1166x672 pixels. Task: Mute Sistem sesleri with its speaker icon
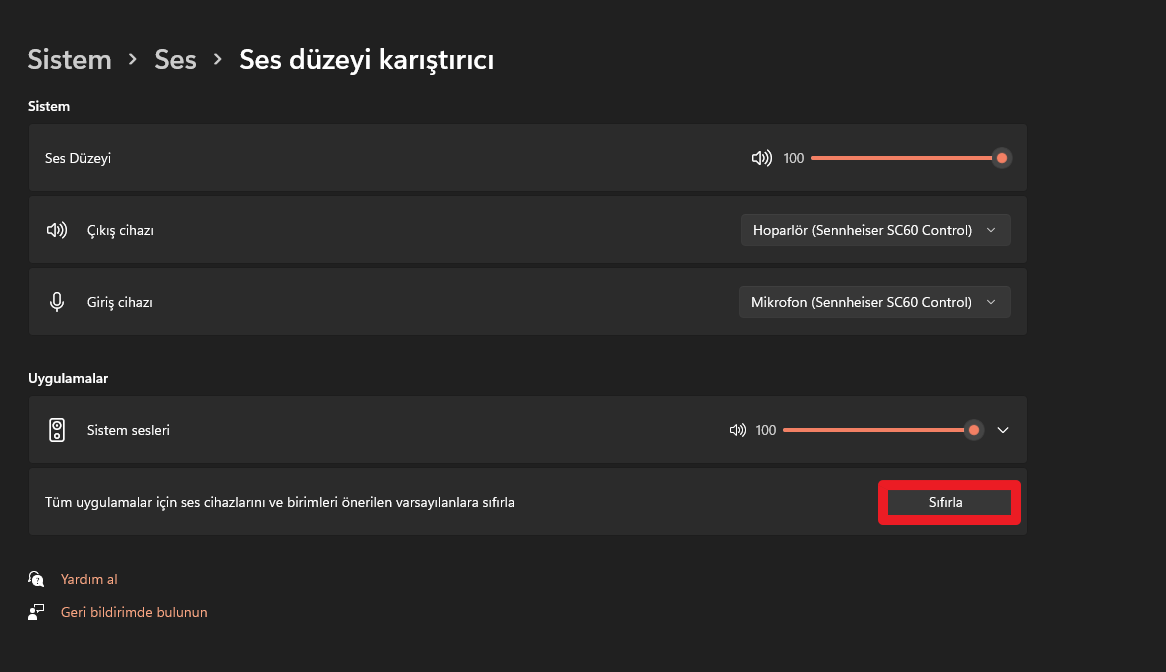738,430
